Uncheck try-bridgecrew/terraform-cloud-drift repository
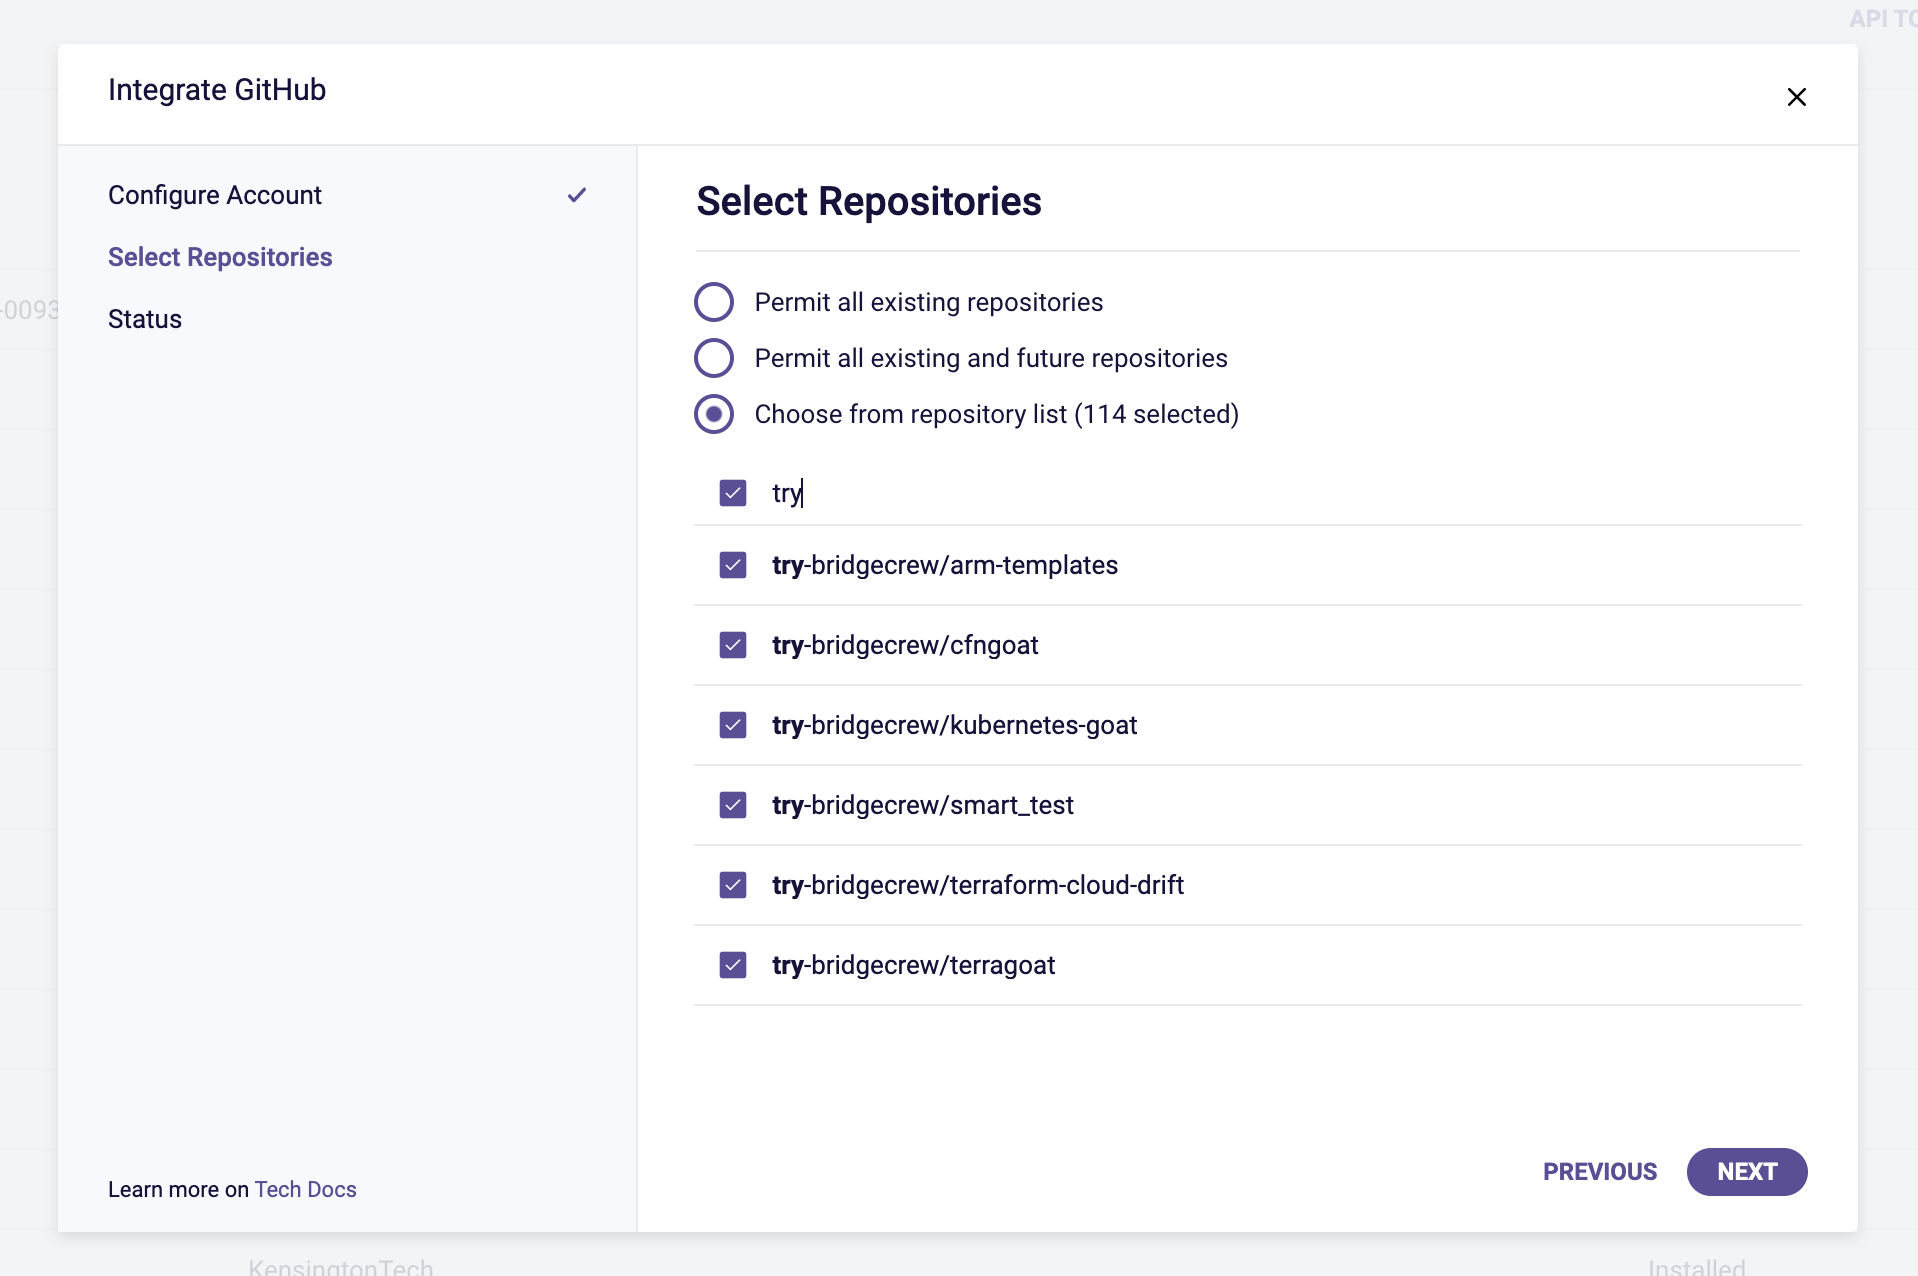This screenshot has width=1918, height=1276. [x=733, y=885]
